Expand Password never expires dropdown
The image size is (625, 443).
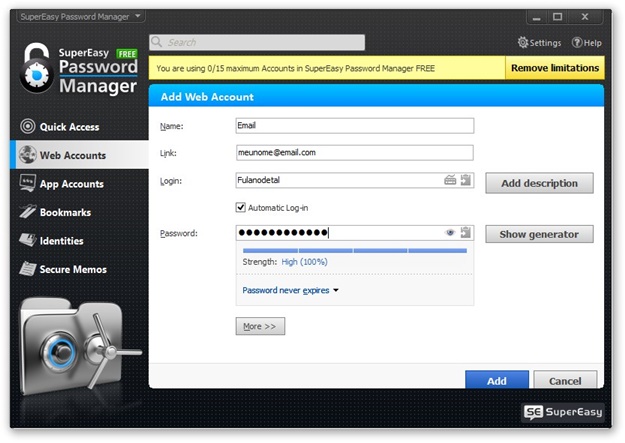pyautogui.click(x=291, y=290)
